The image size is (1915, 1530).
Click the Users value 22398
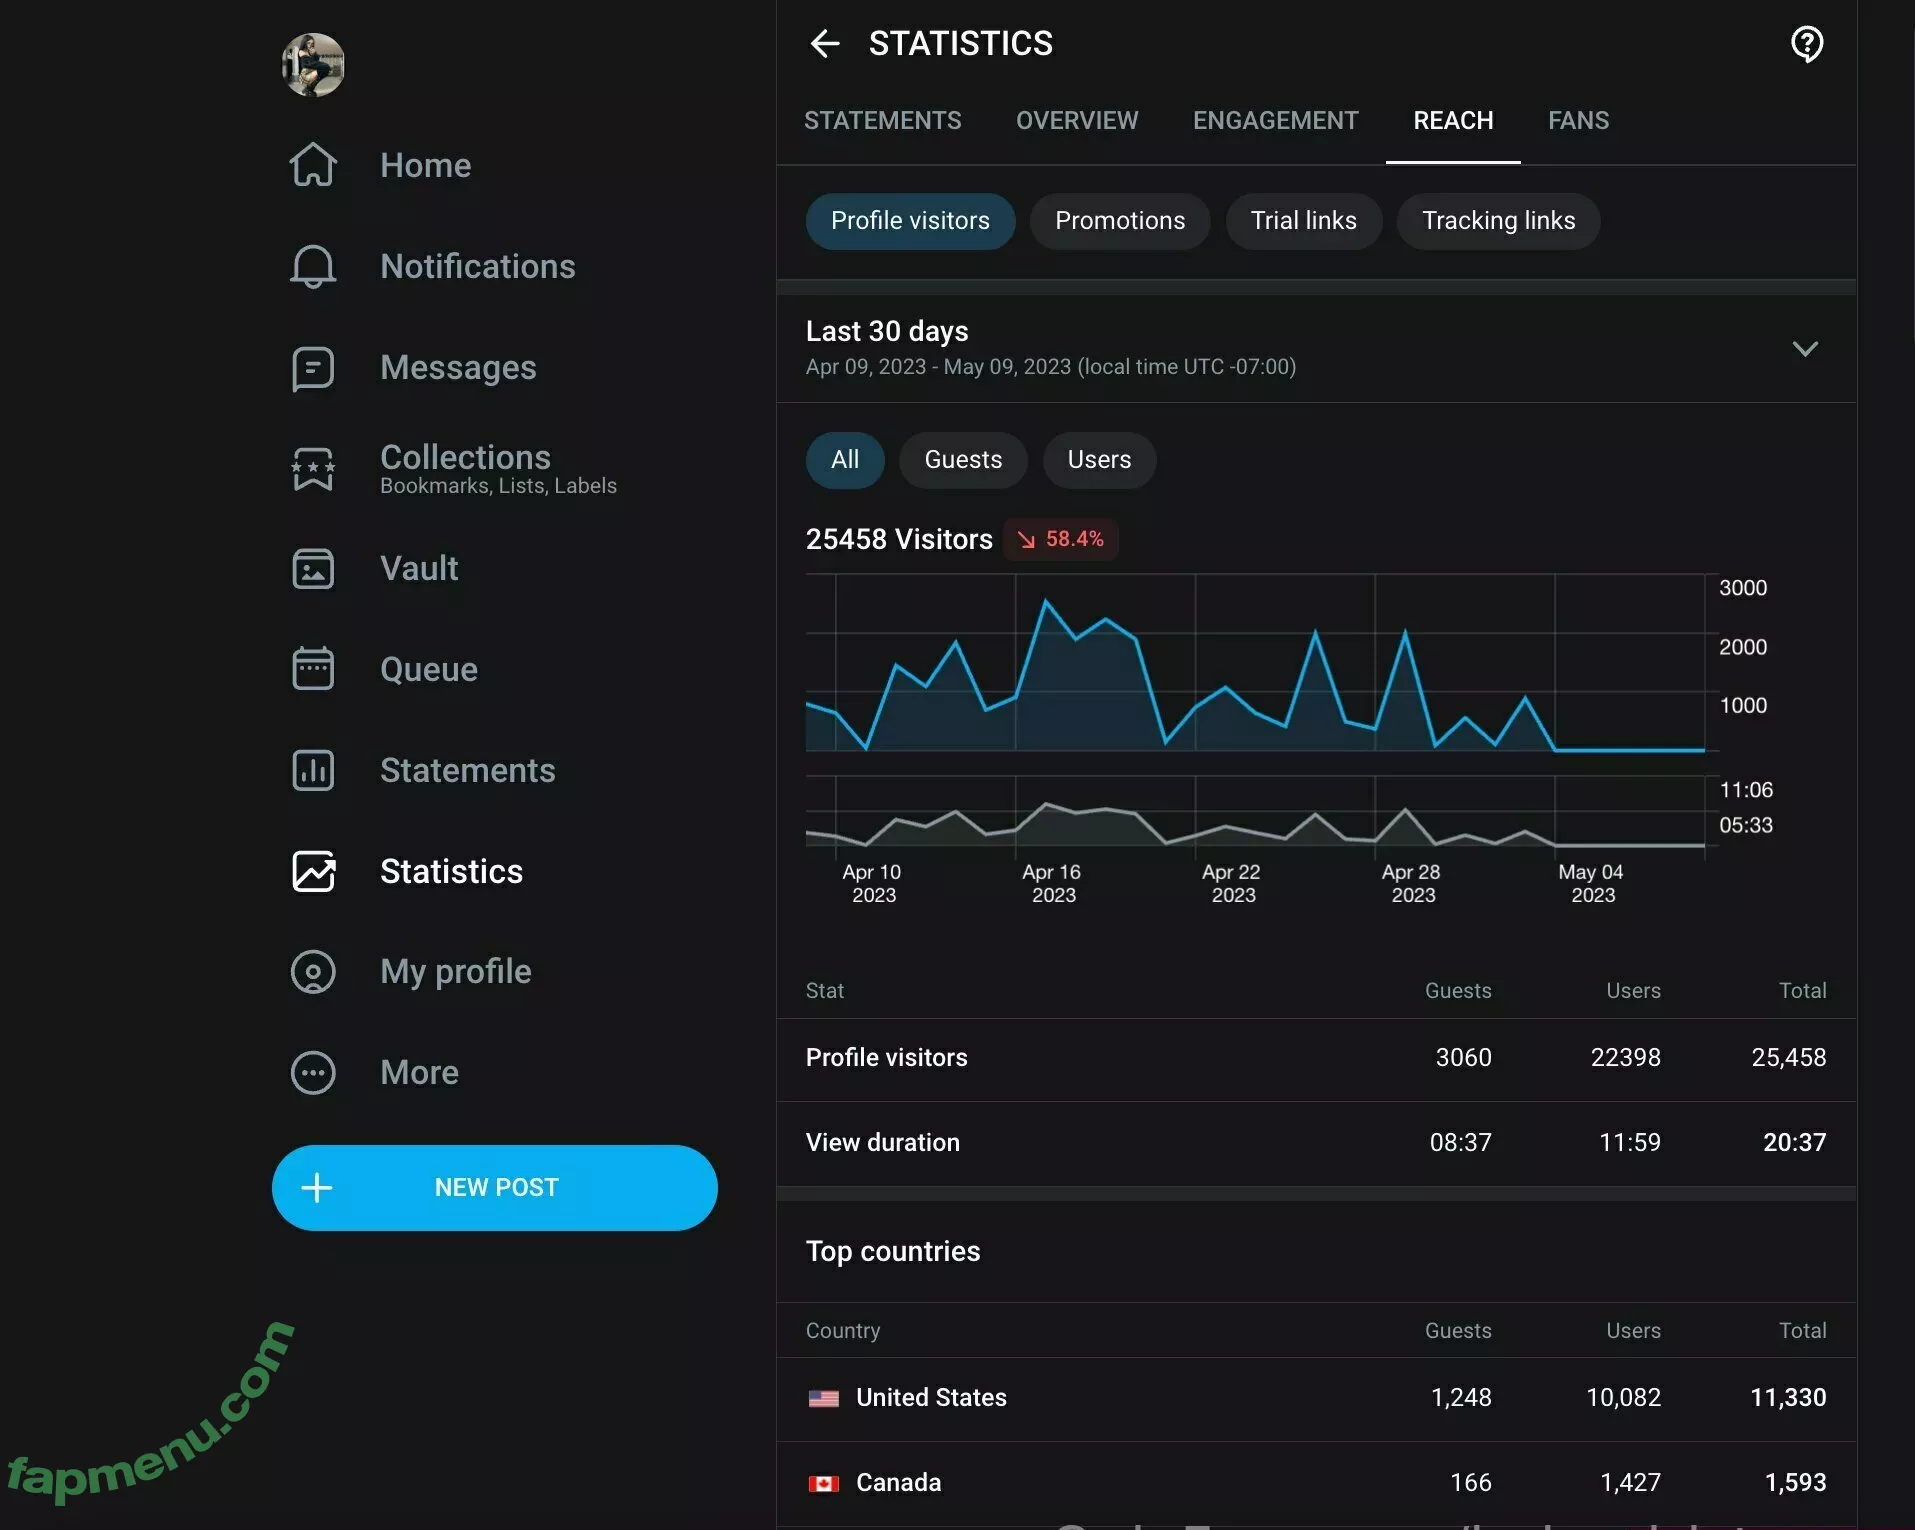coord(1625,1058)
